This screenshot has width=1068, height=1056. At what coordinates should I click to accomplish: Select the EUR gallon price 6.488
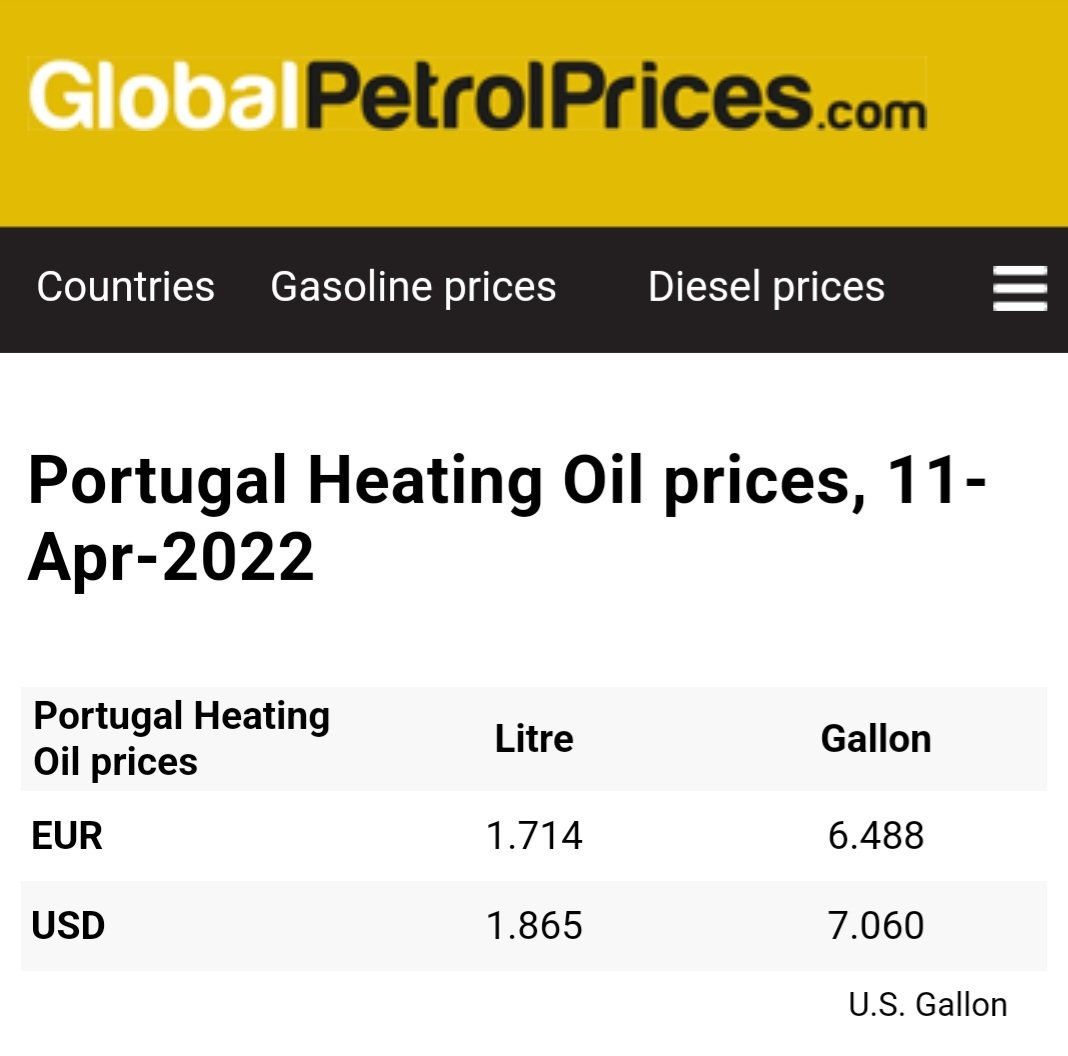point(876,836)
